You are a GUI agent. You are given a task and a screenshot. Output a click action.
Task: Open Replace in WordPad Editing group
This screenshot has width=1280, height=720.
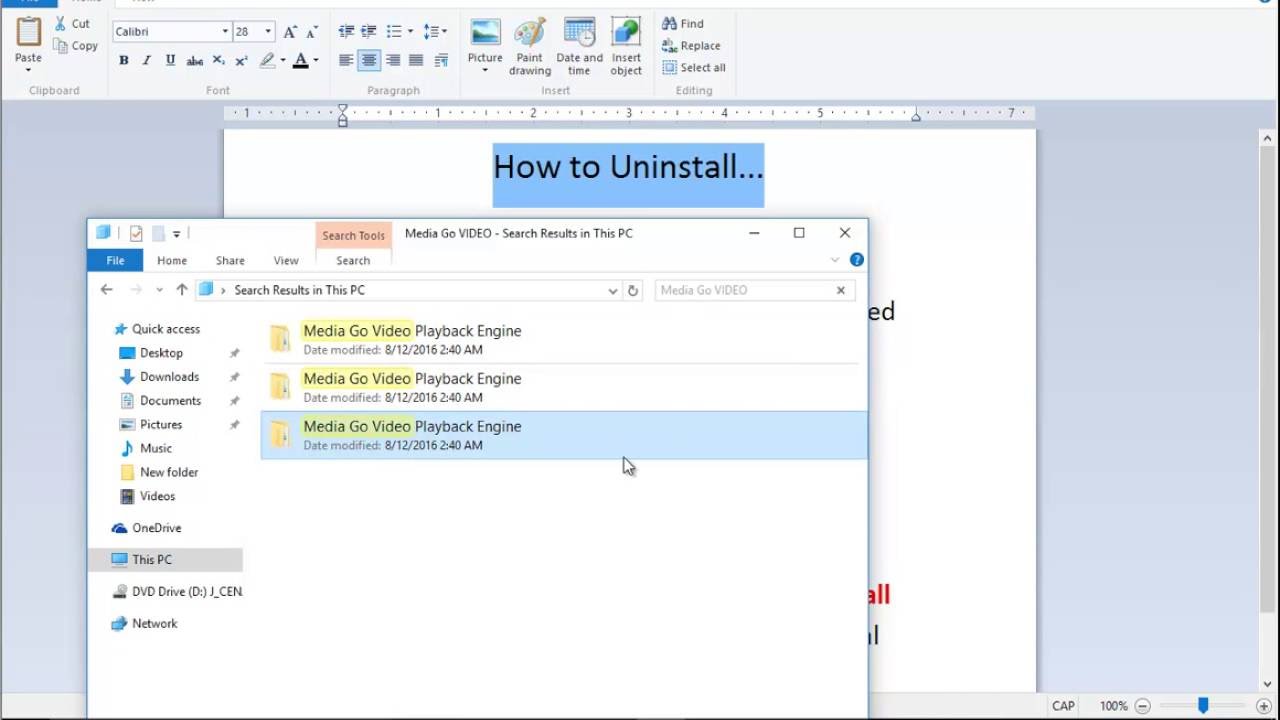[691, 45]
